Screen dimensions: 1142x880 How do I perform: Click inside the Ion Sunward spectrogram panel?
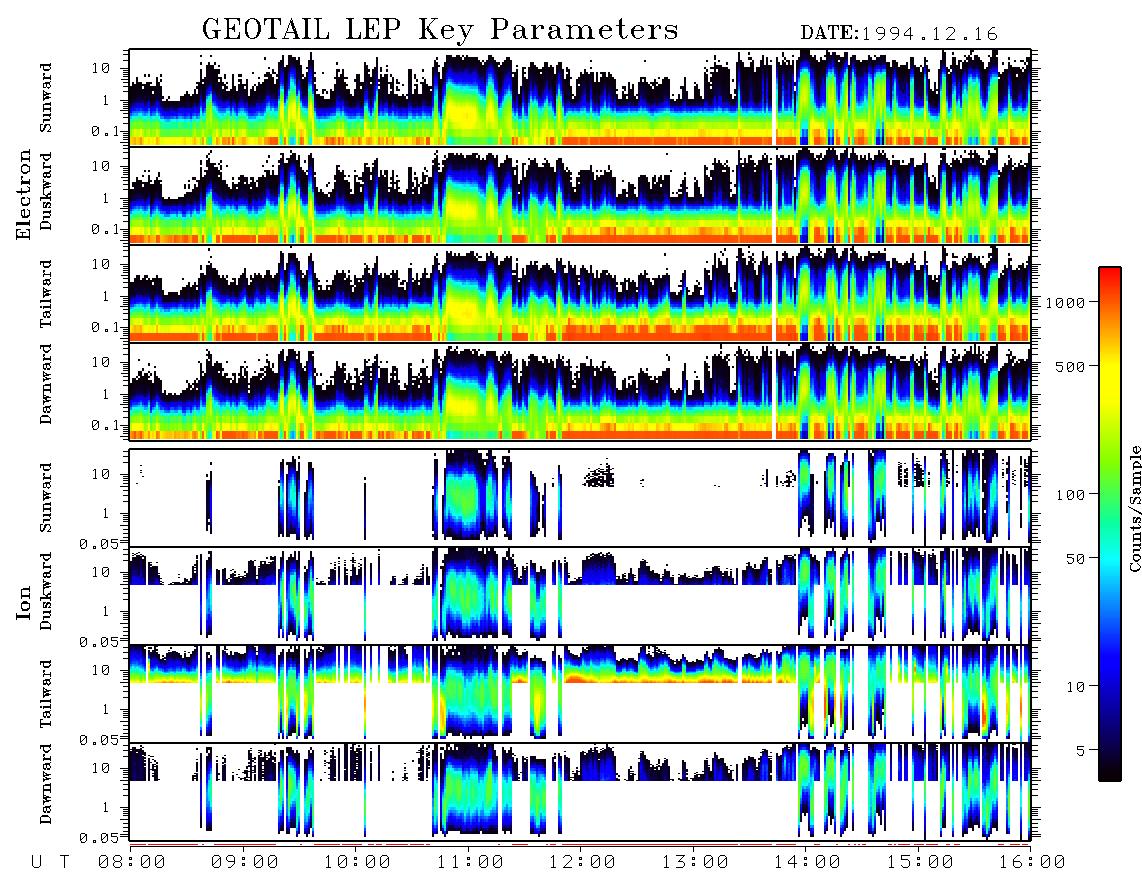point(580,498)
